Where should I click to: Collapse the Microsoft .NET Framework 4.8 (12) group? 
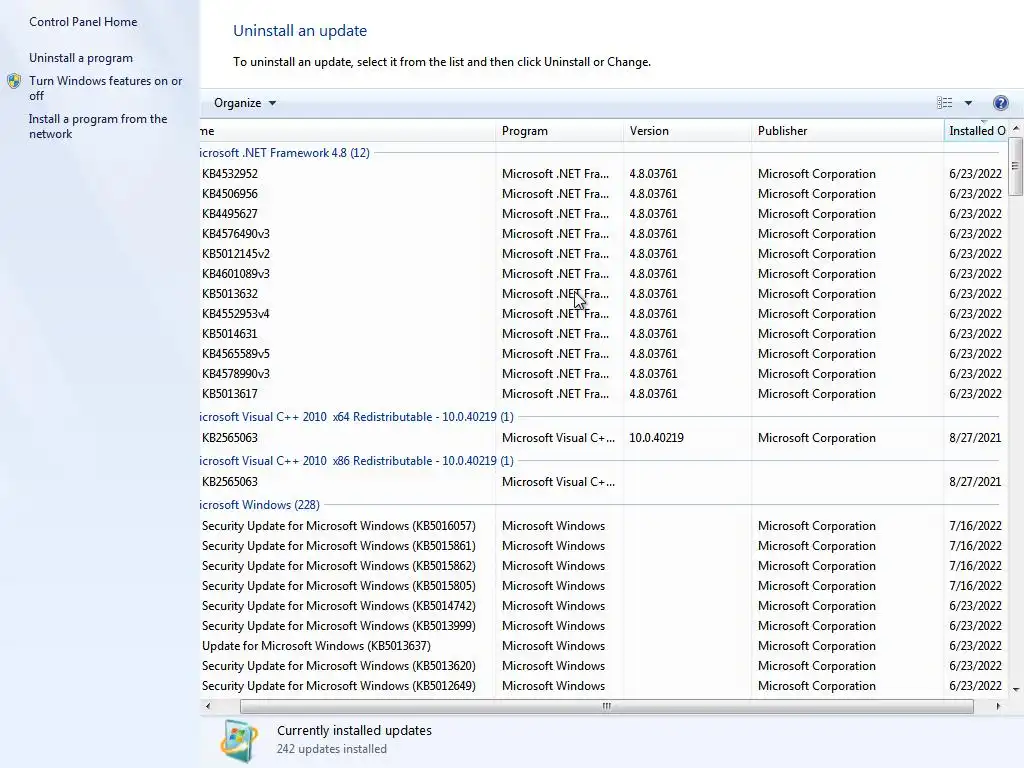coord(285,153)
